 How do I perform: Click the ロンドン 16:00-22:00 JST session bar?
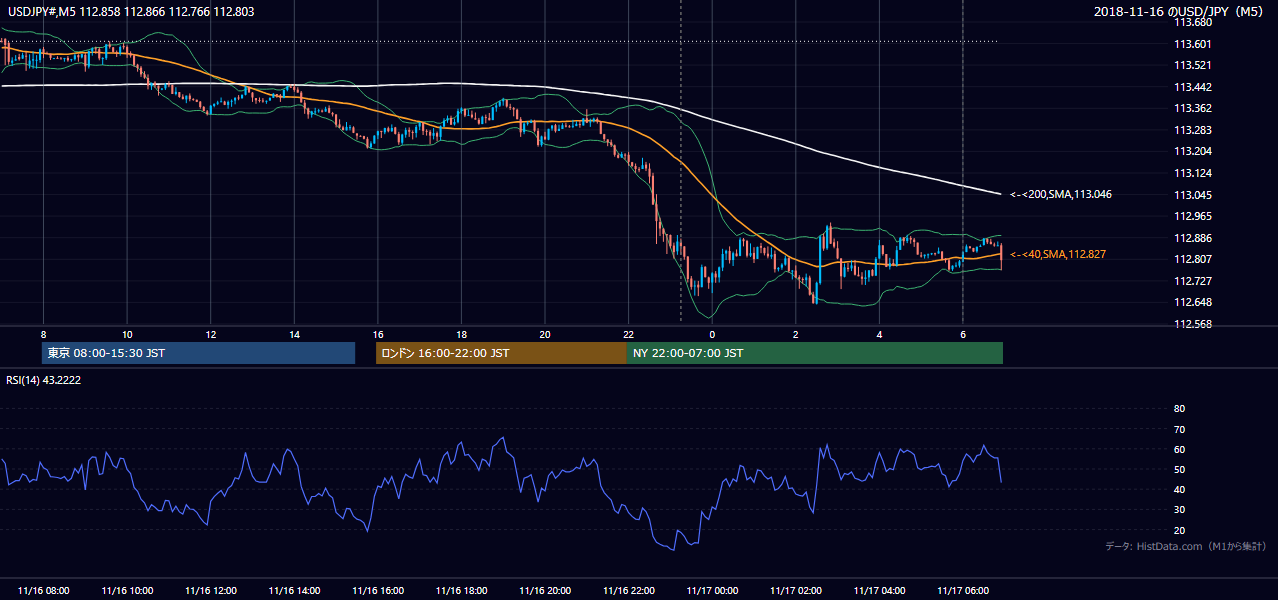(501, 353)
